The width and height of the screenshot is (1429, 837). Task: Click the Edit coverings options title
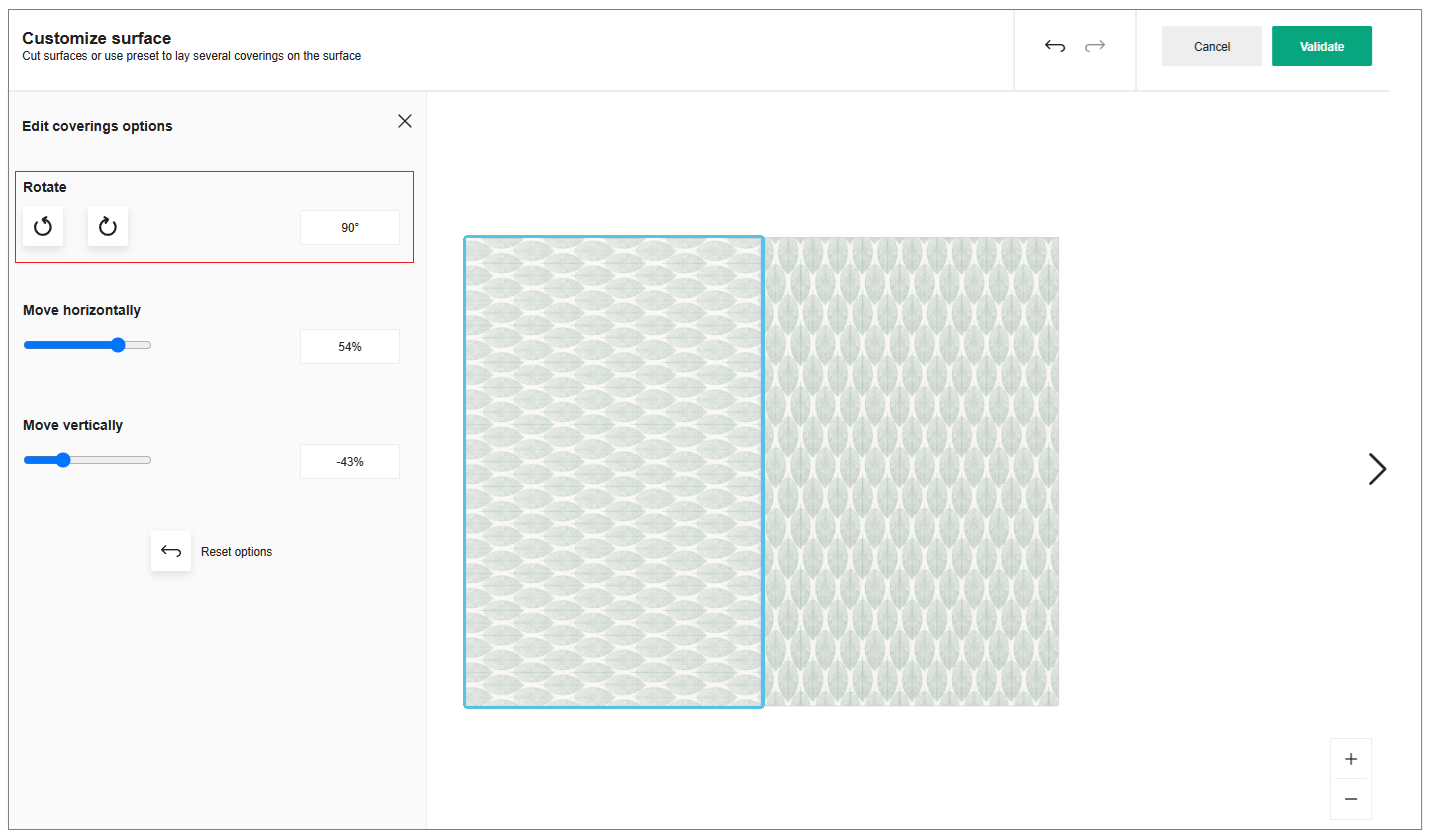click(97, 125)
